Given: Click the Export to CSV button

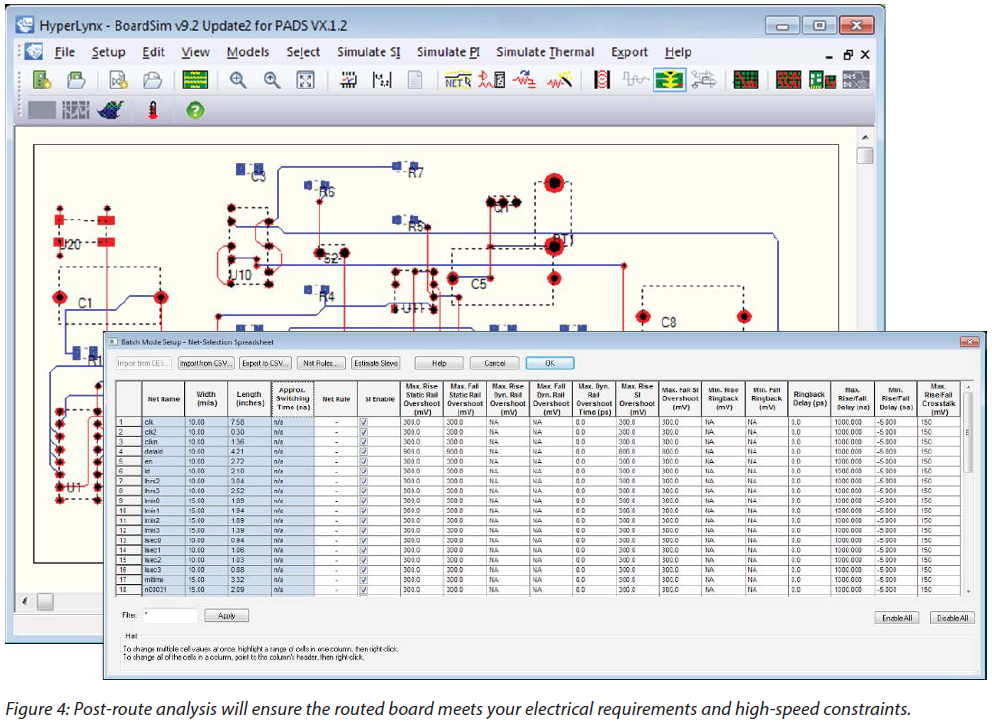Looking at the screenshot, I should click(264, 363).
